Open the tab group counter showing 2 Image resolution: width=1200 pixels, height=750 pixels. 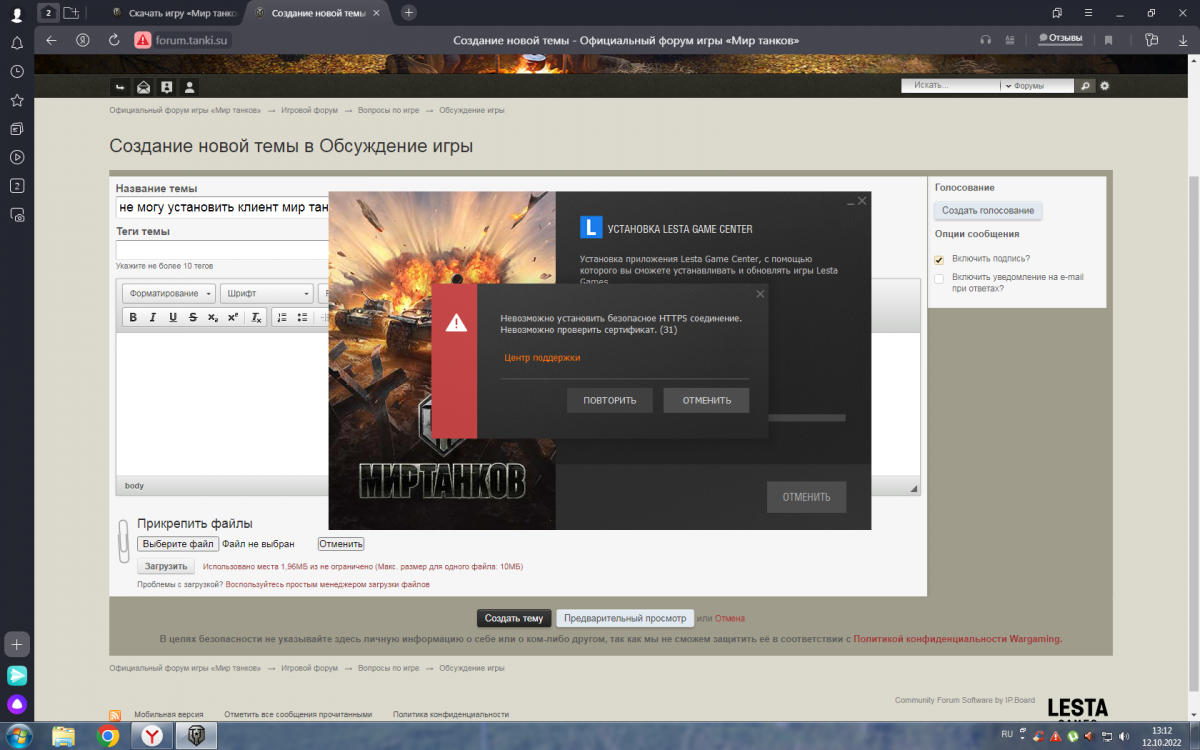(47, 12)
